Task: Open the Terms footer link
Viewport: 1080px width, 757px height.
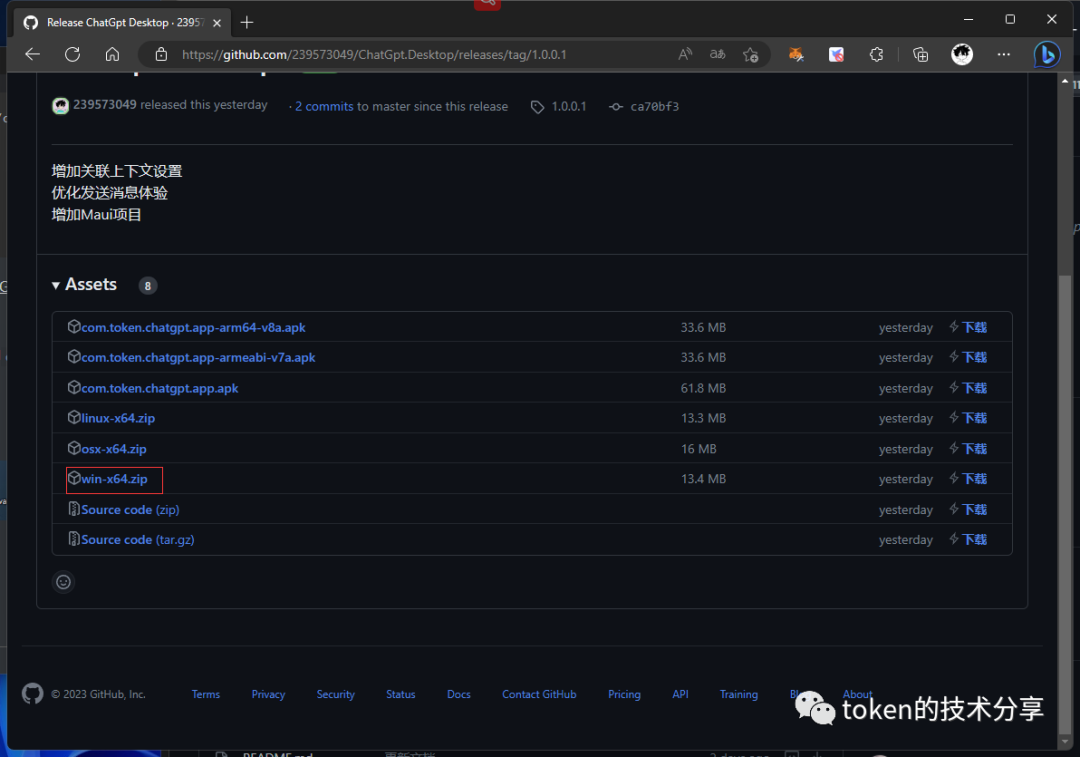Action: tap(206, 694)
